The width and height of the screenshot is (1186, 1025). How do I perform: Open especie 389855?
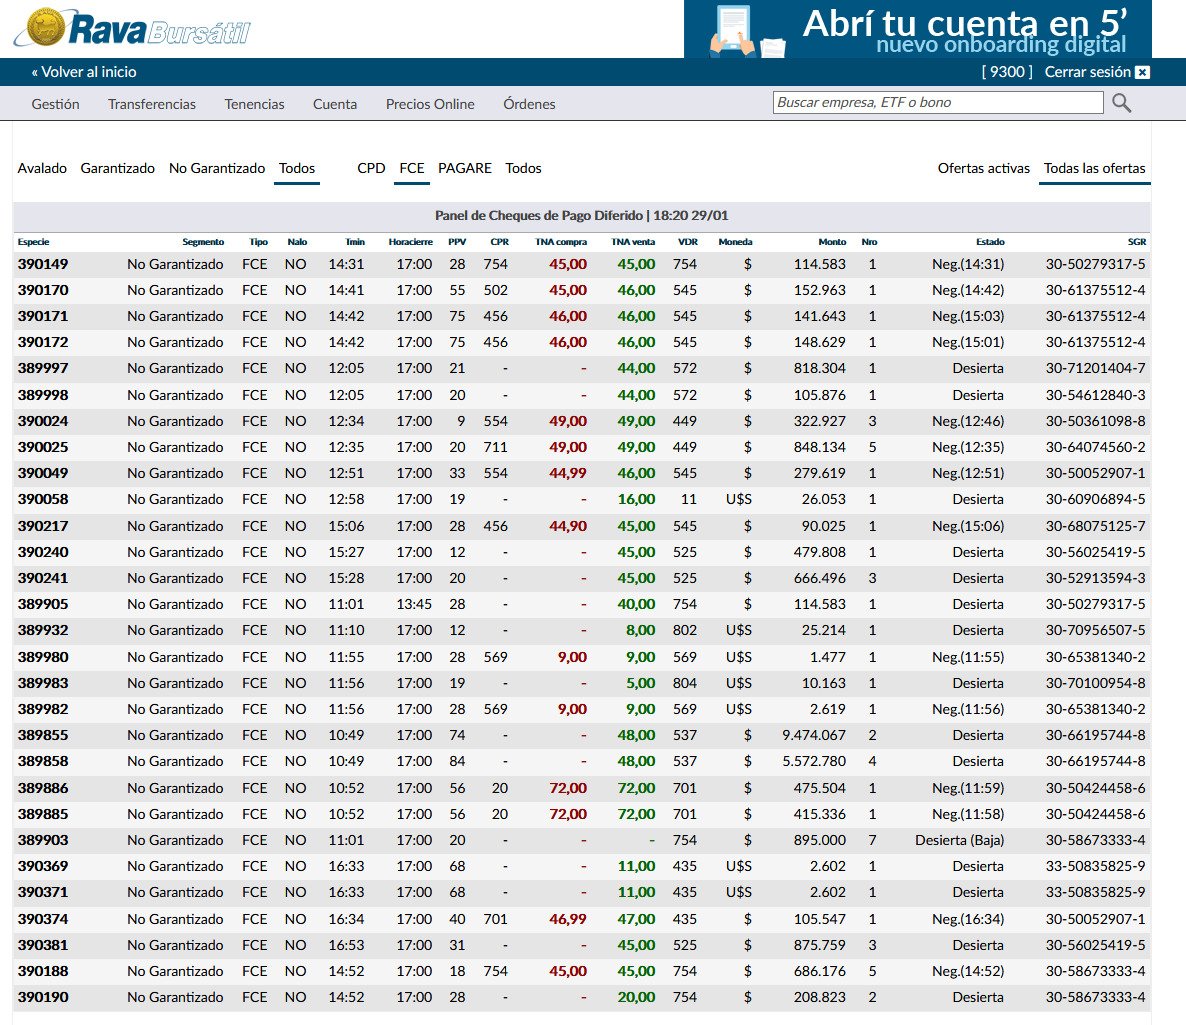click(x=42, y=735)
